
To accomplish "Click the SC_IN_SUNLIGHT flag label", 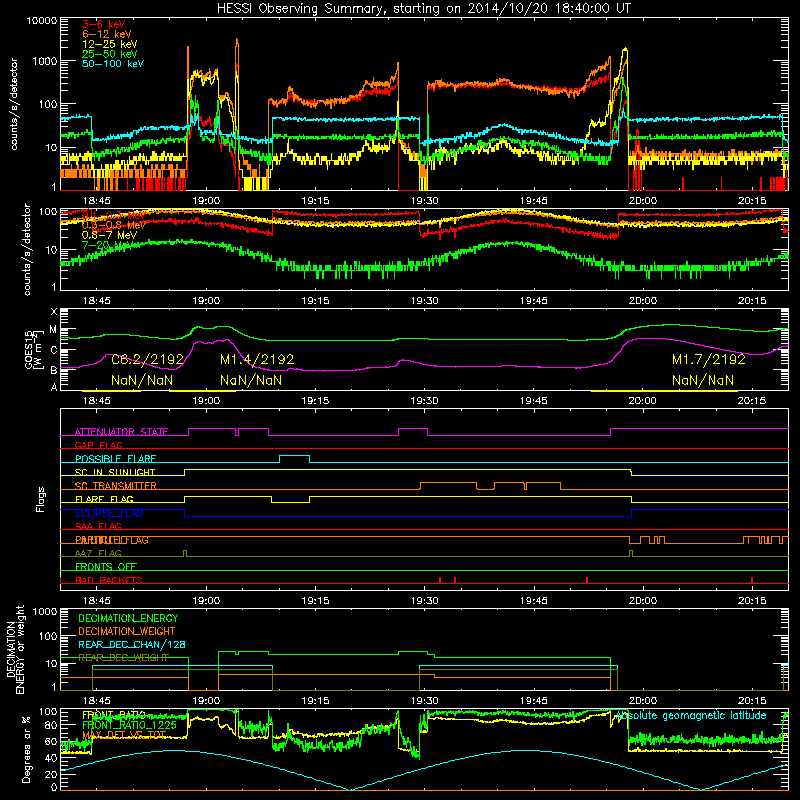I will tap(115, 472).
